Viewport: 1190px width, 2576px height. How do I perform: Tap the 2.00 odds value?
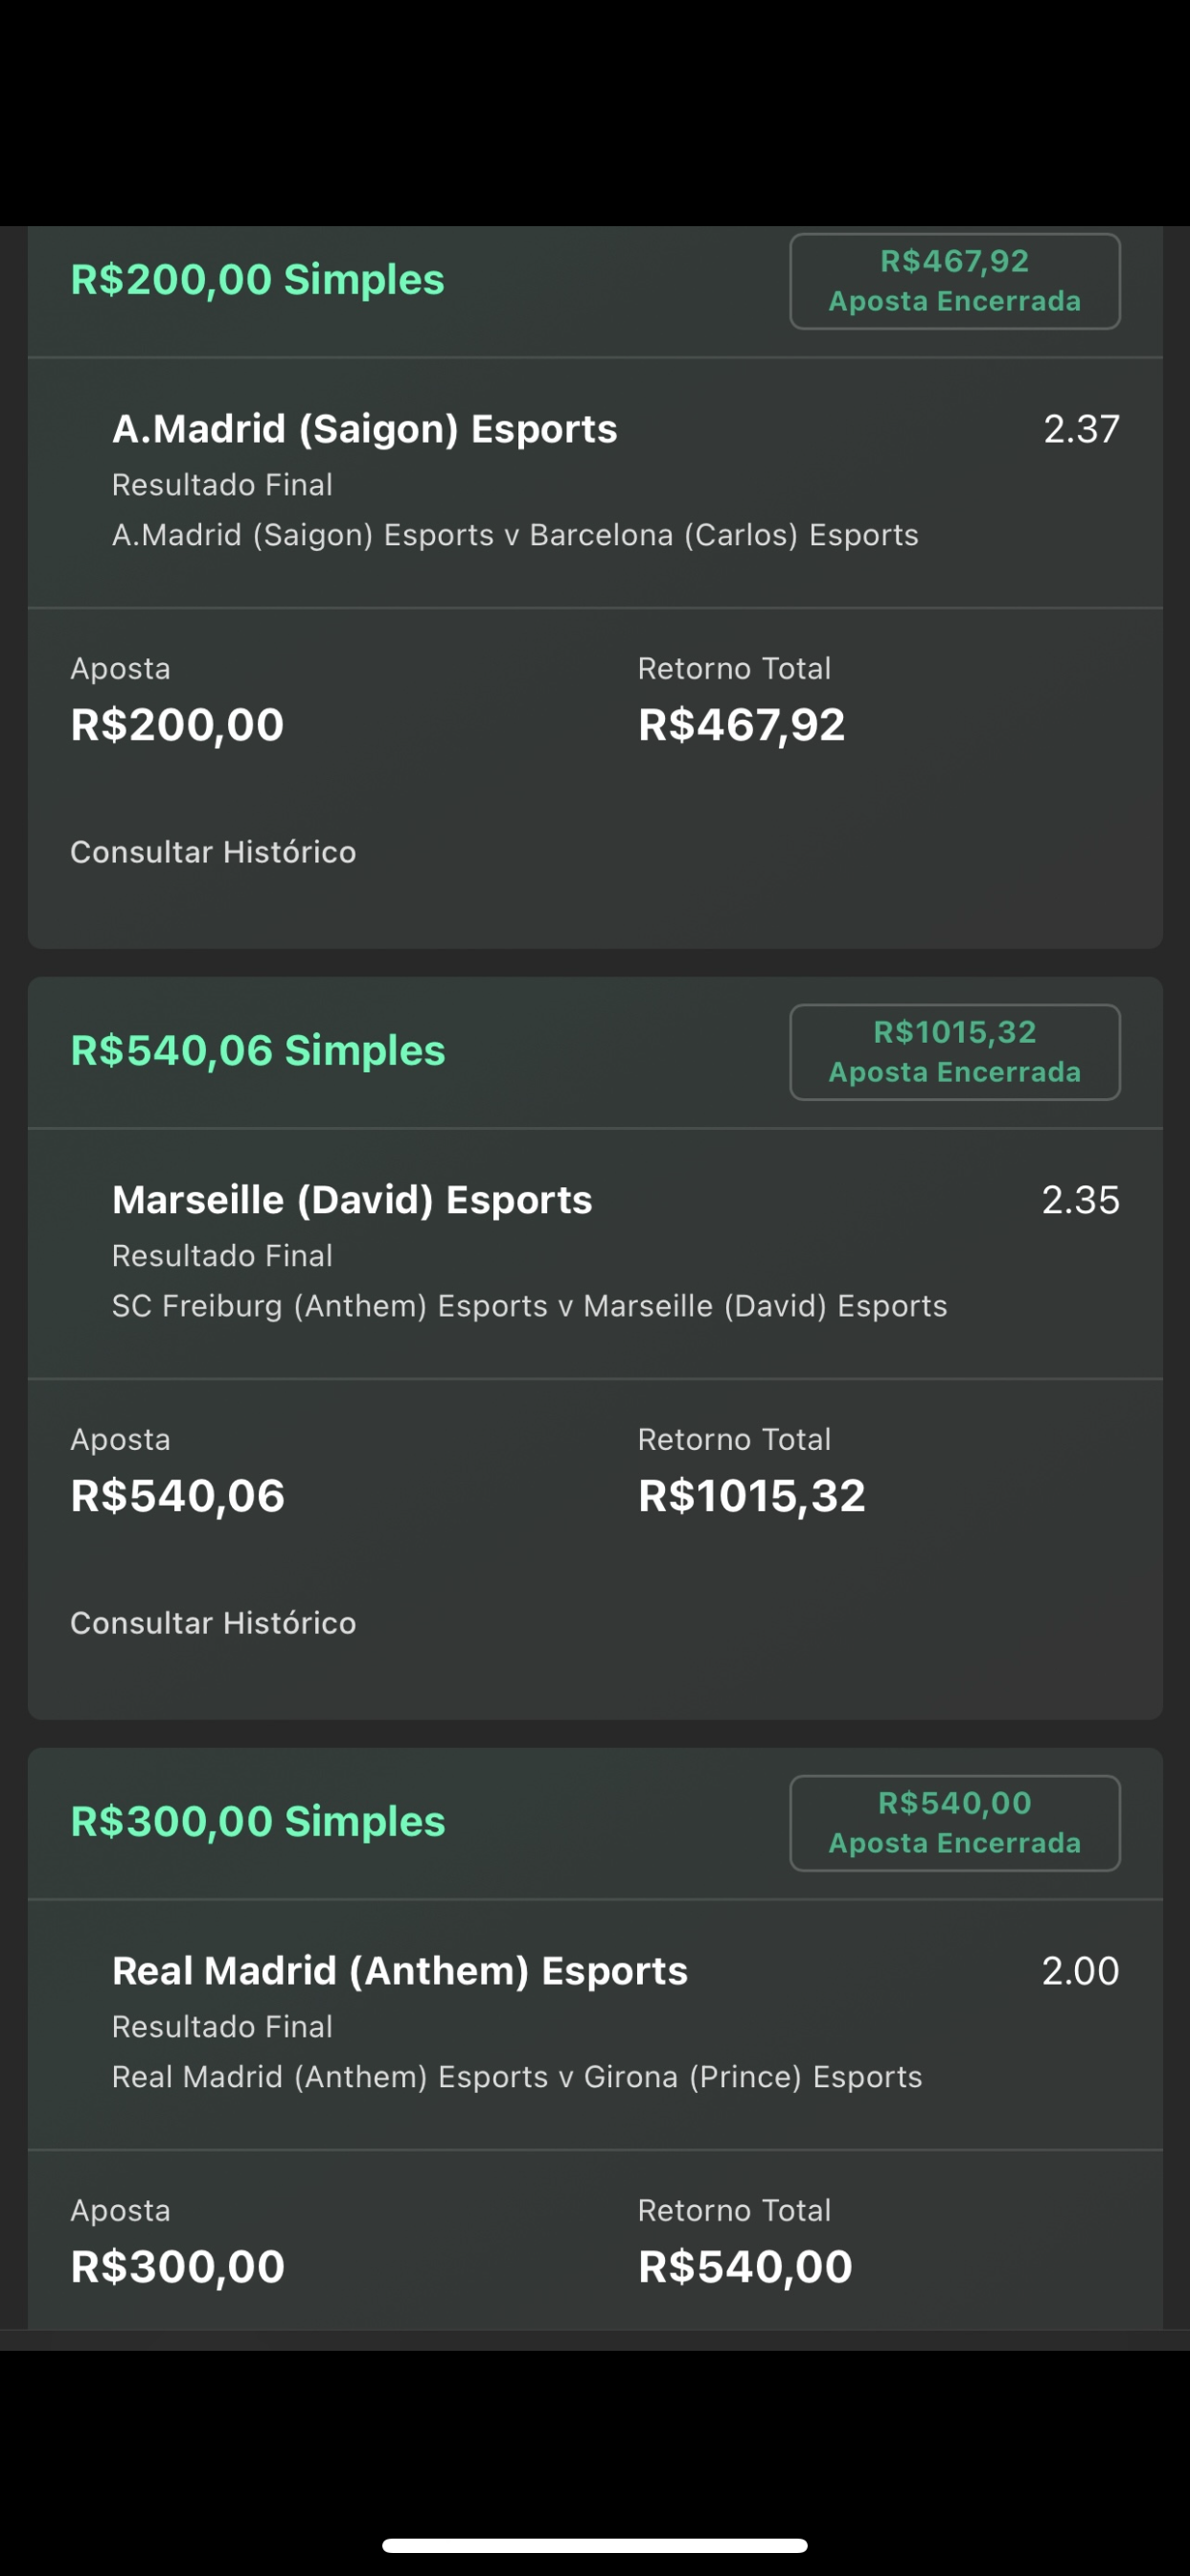1080,1971
